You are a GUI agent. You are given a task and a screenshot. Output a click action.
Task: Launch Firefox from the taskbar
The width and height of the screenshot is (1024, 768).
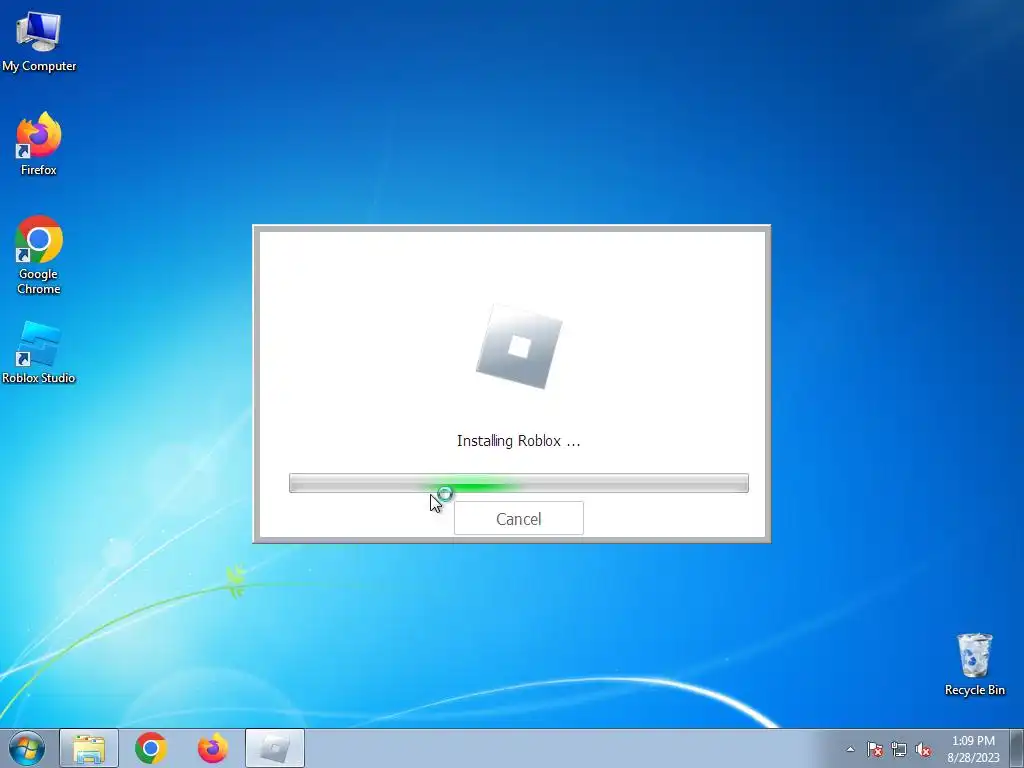[x=213, y=748]
